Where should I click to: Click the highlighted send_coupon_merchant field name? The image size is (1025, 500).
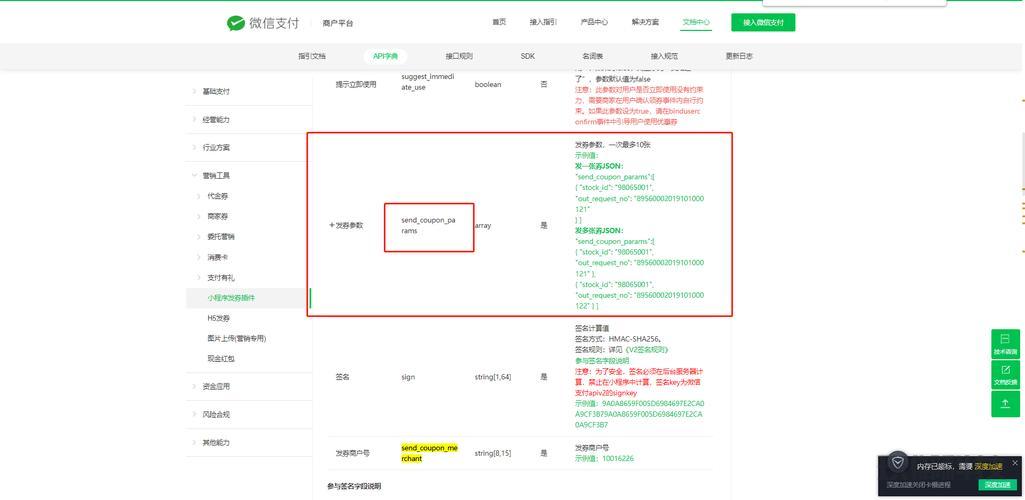429,454
